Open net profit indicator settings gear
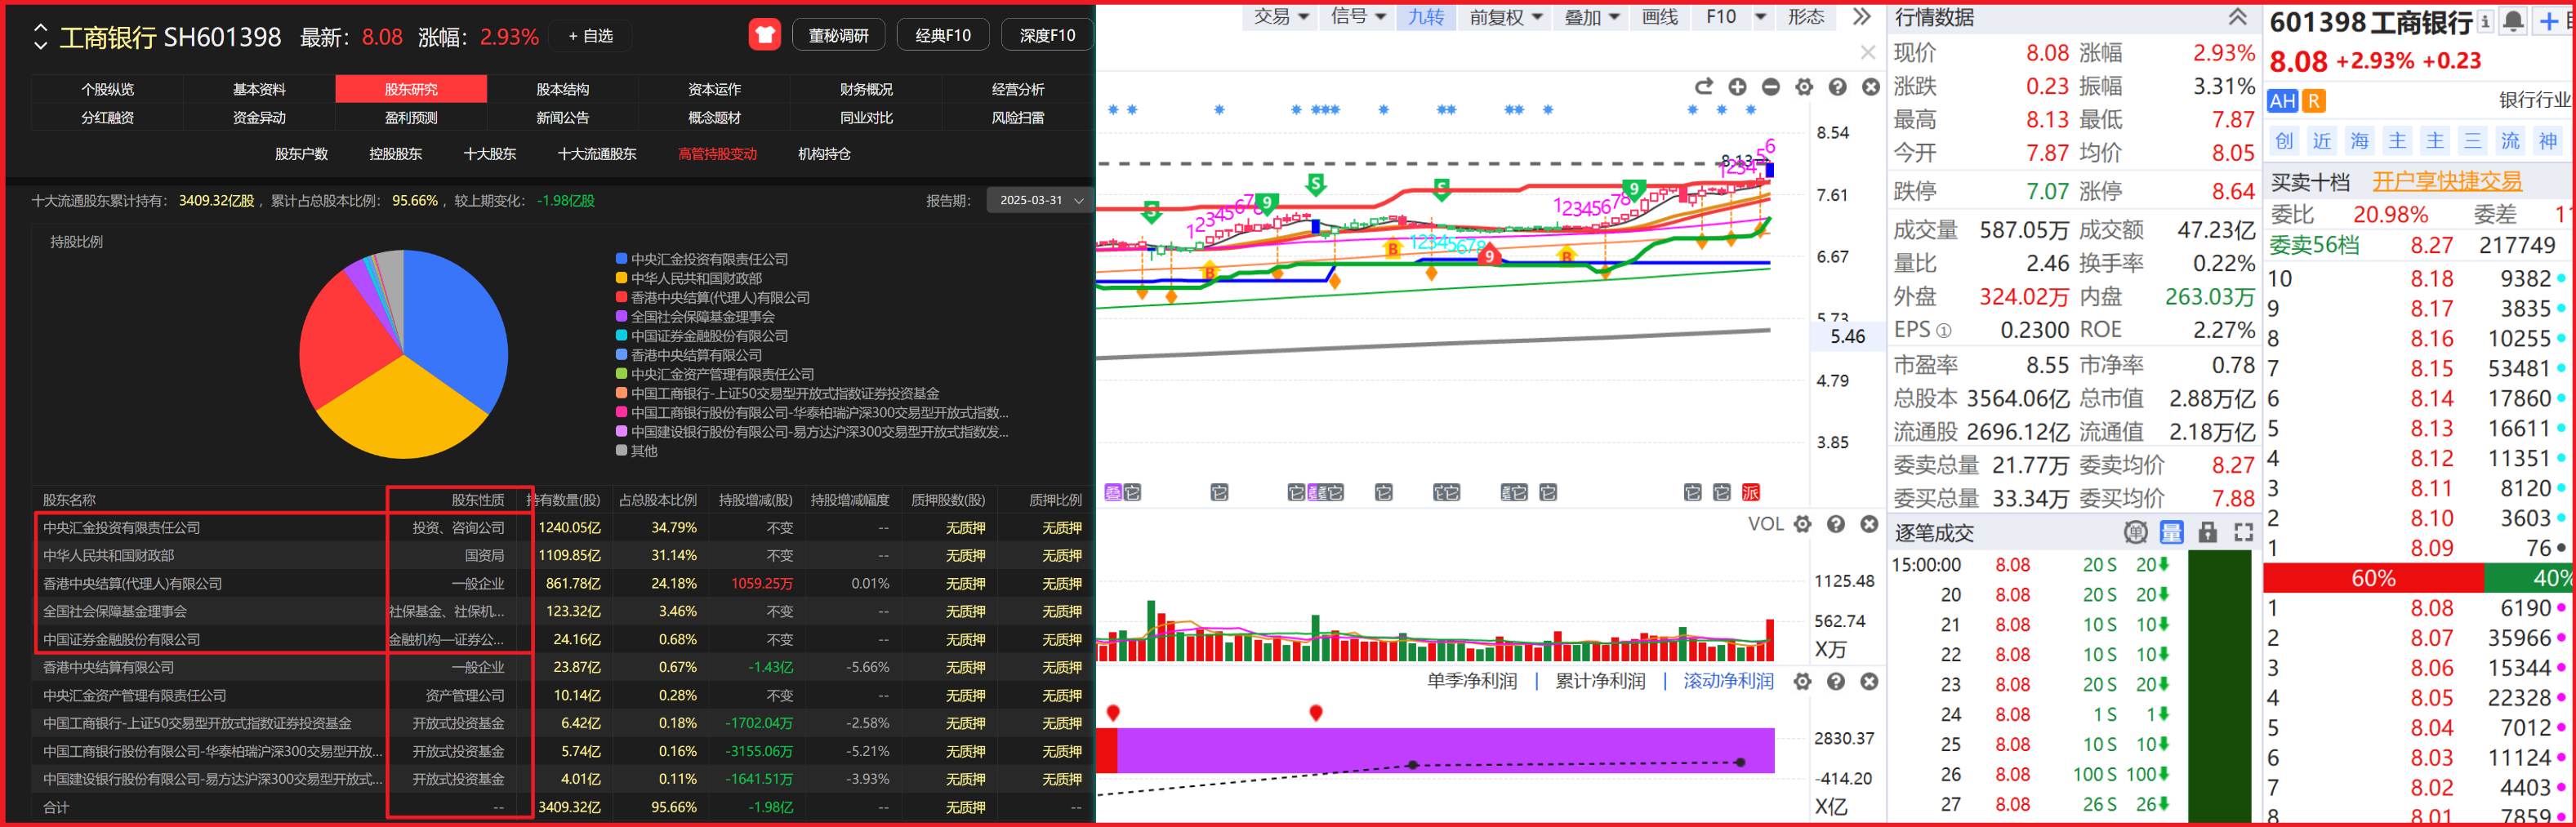2576x827 pixels. pos(1802,681)
